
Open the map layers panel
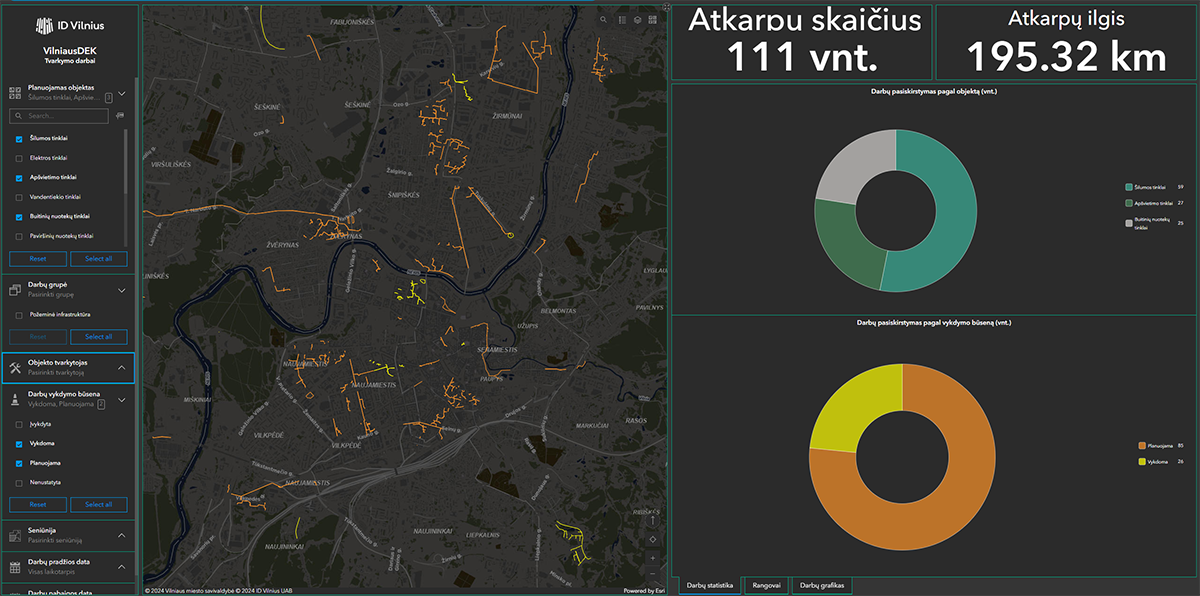(637, 19)
